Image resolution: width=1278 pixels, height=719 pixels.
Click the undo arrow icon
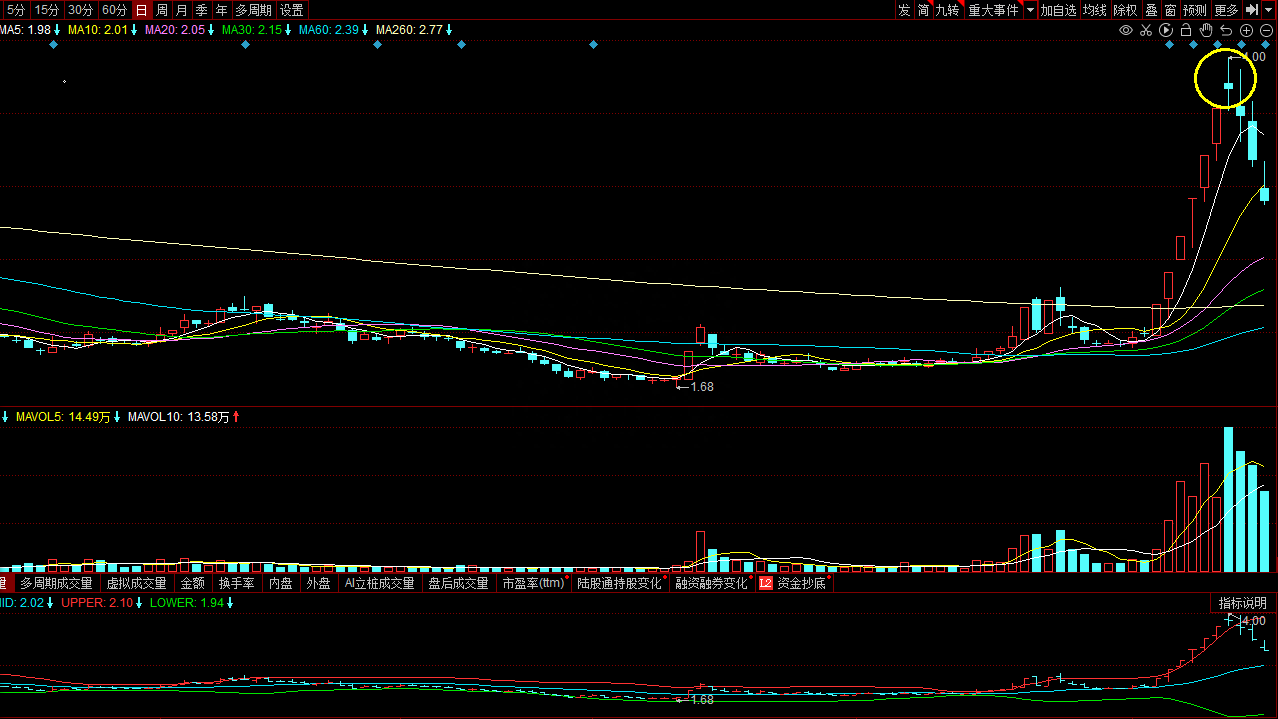pyautogui.click(x=1226, y=30)
